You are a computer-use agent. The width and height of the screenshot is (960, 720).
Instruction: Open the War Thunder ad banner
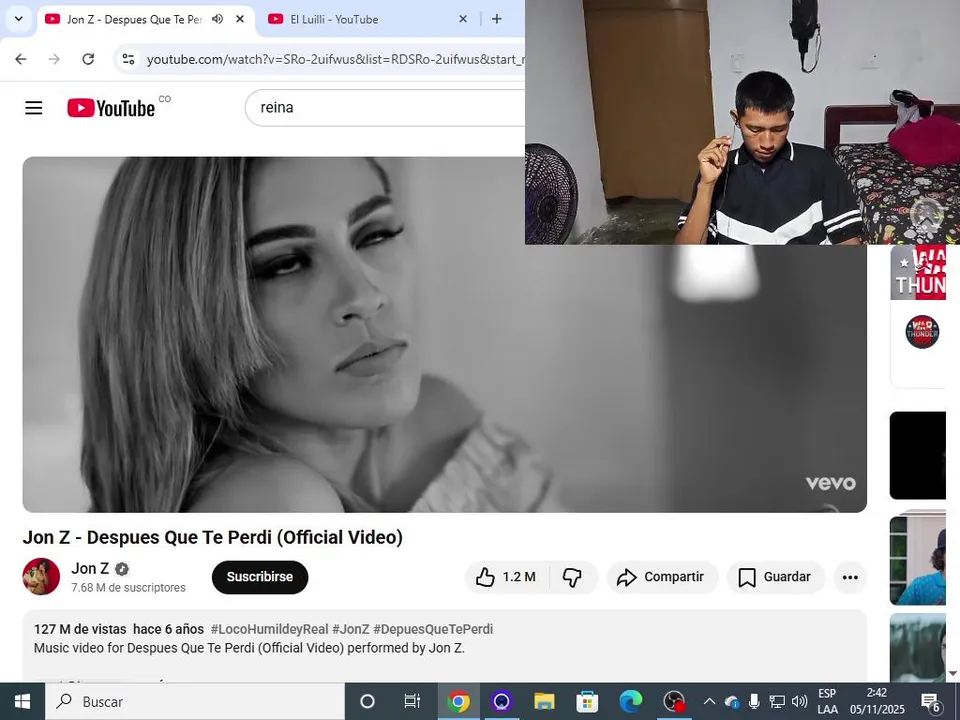coord(918,272)
